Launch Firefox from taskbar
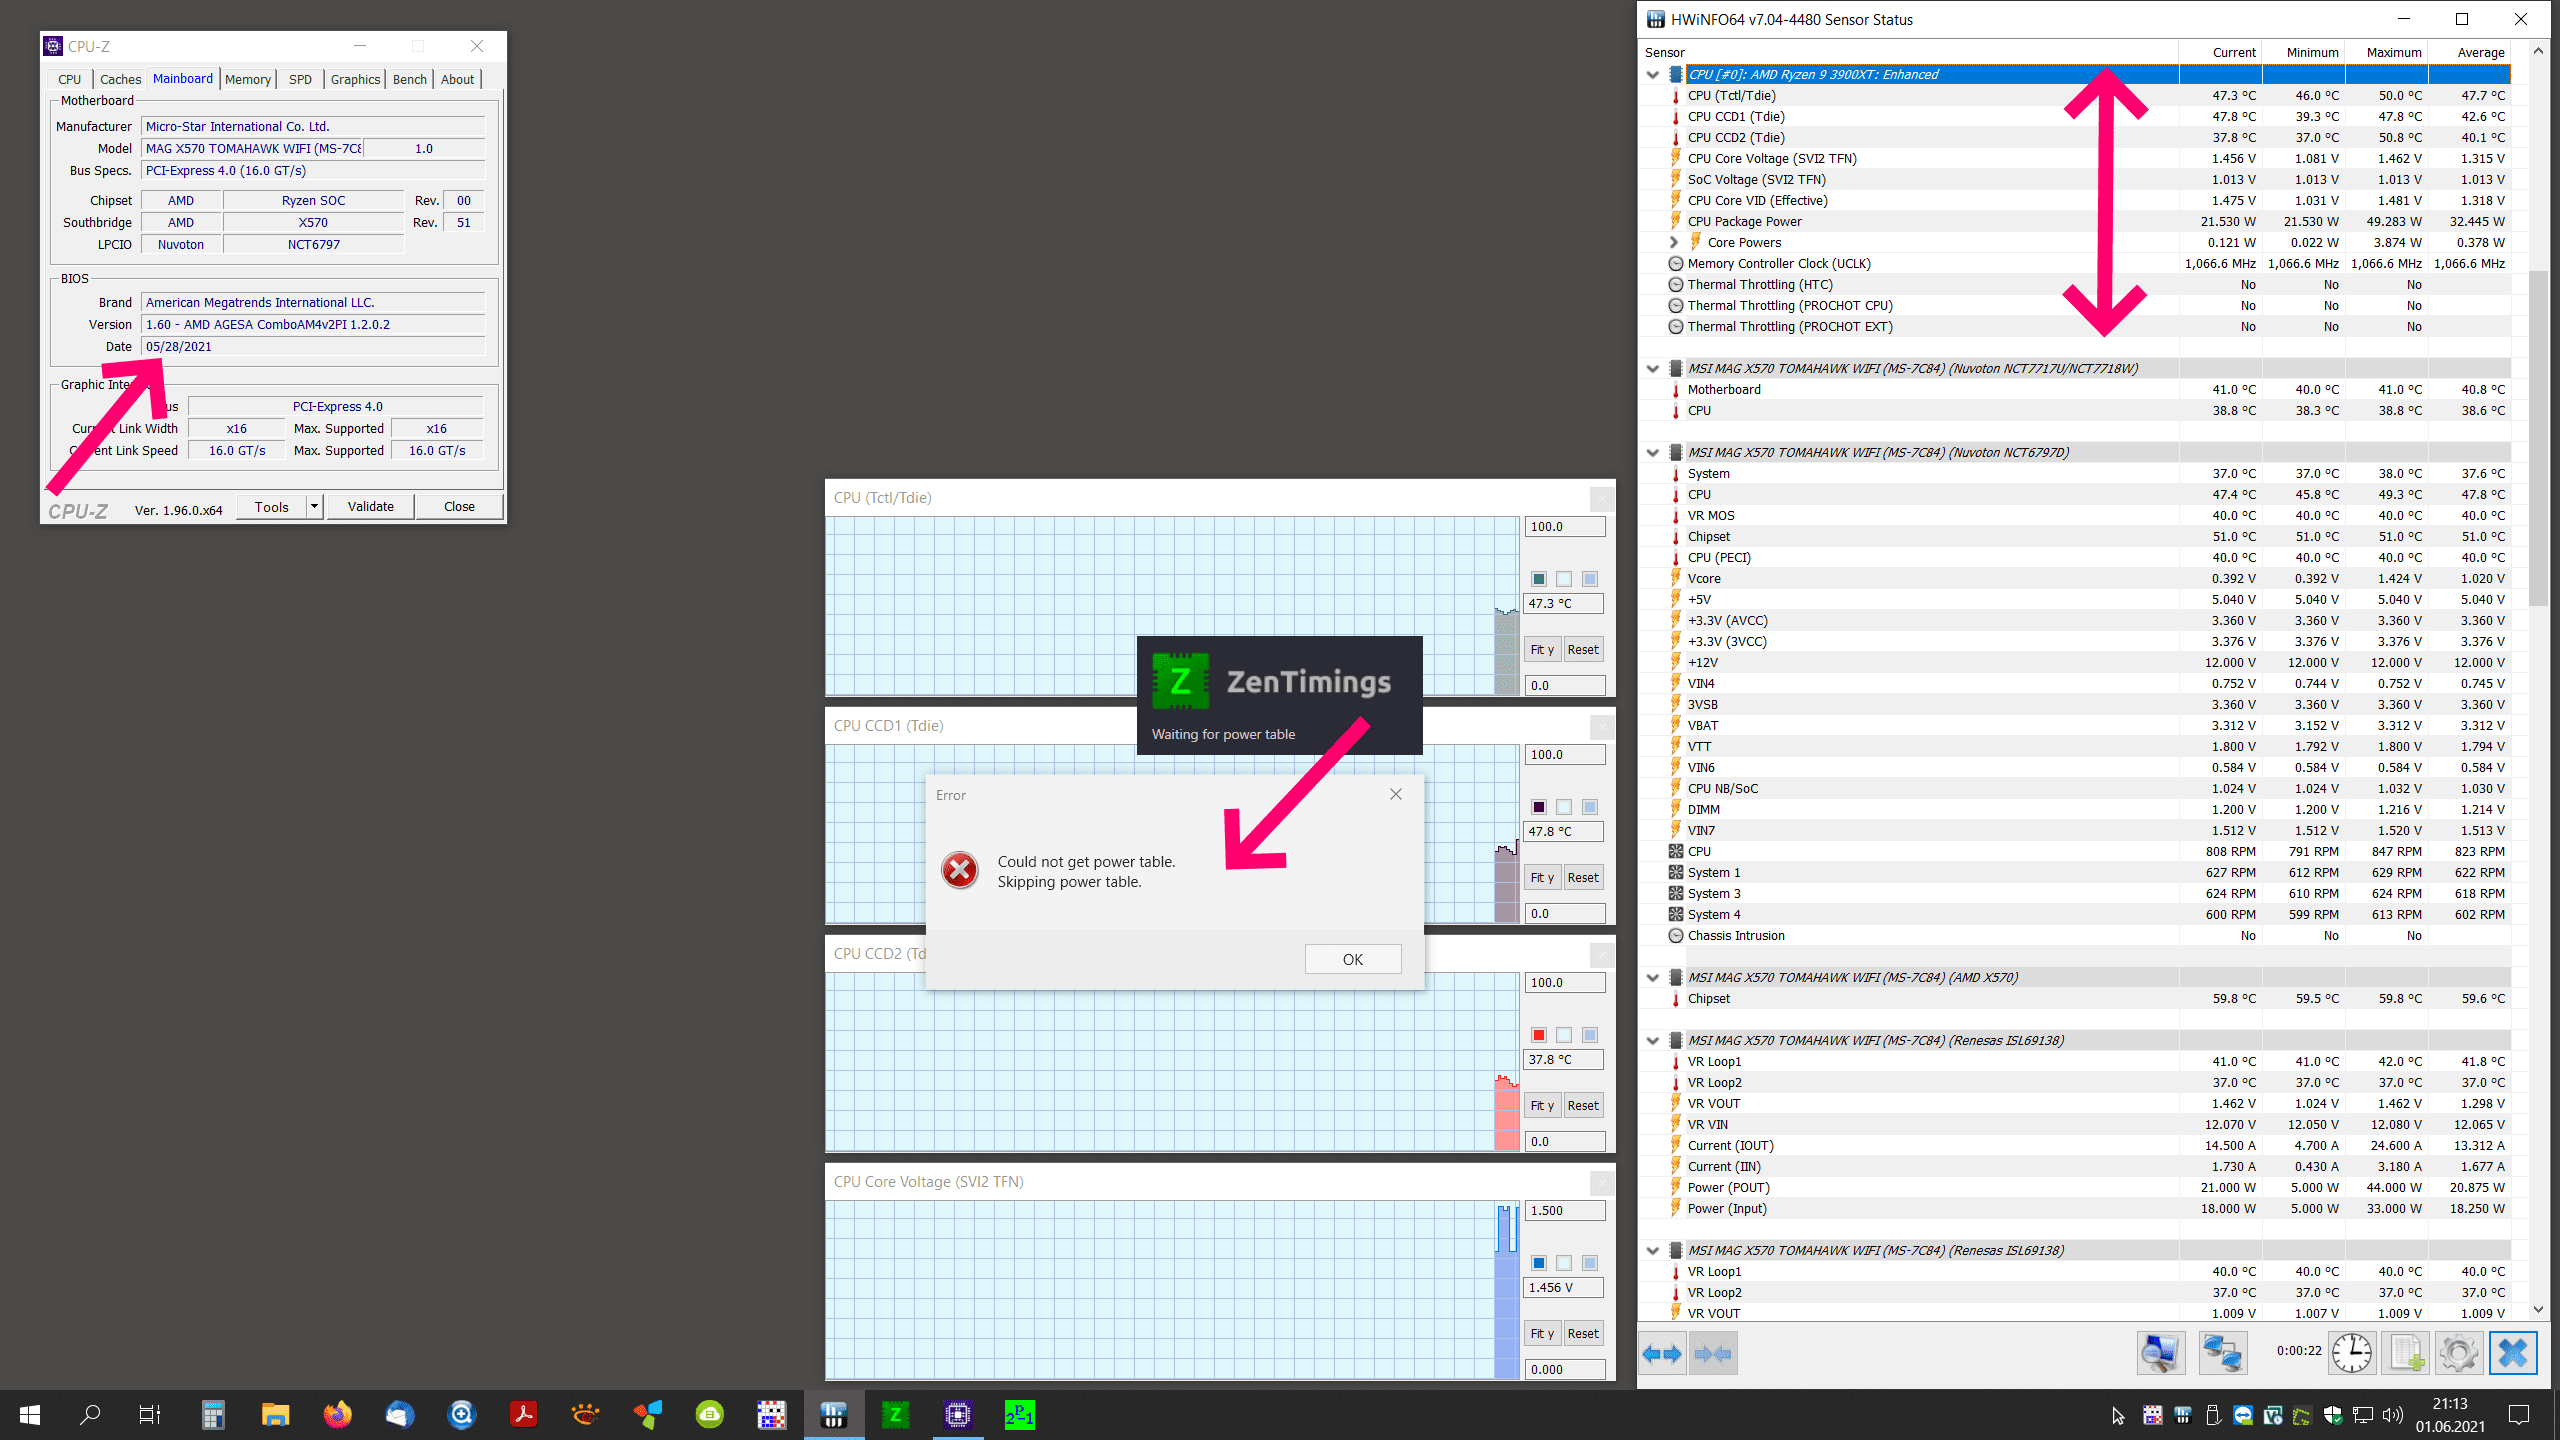This screenshot has height=1440, width=2560. point(338,1415)
